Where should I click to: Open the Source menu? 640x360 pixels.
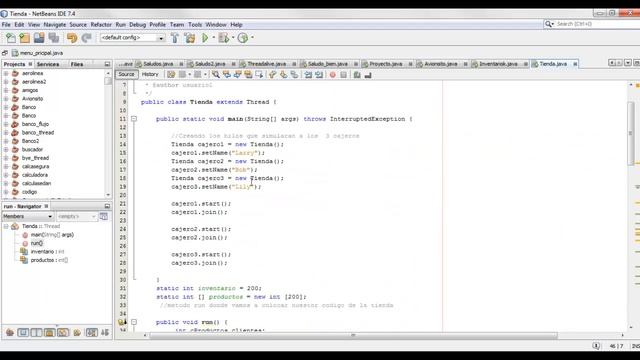[78, 24]
